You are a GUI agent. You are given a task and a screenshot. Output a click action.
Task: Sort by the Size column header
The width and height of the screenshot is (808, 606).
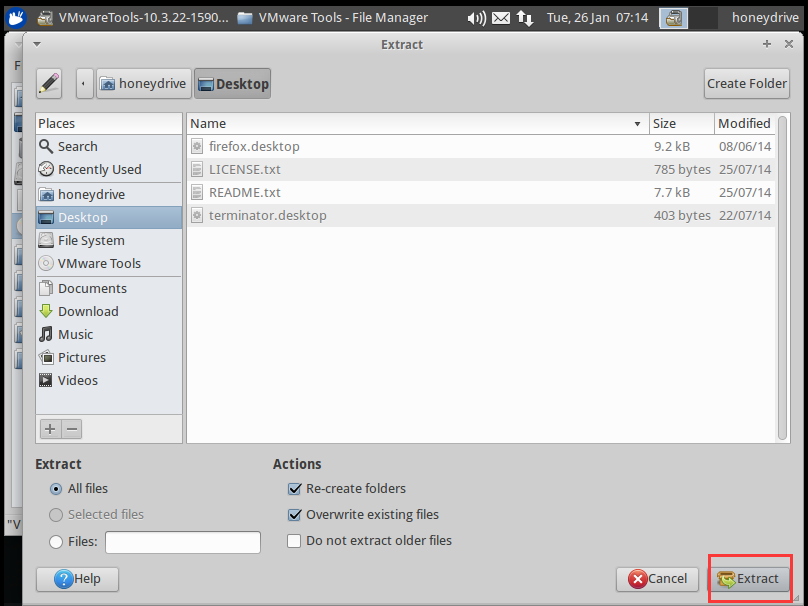[x=682, y=124]
